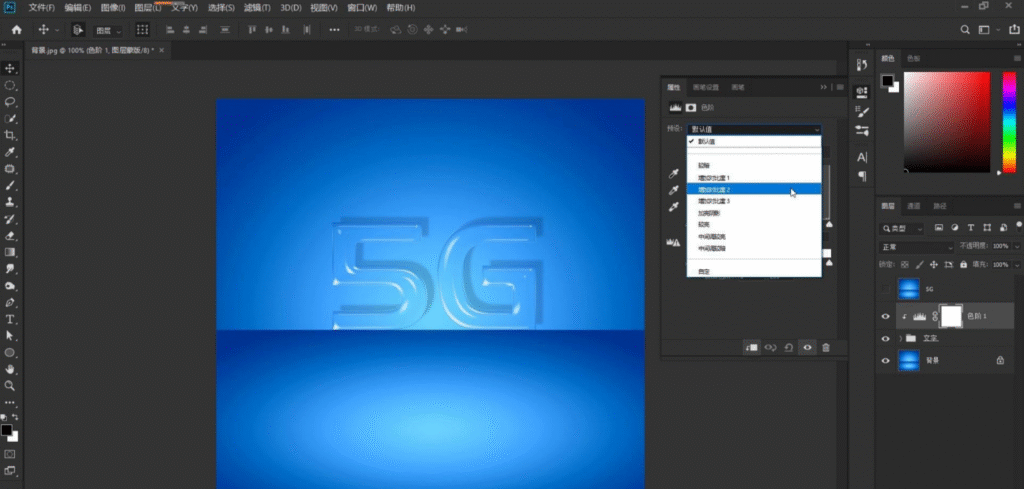Choose 增加对比度 1 from preset list
This screenshot has height=489, width=1024.
754,178
